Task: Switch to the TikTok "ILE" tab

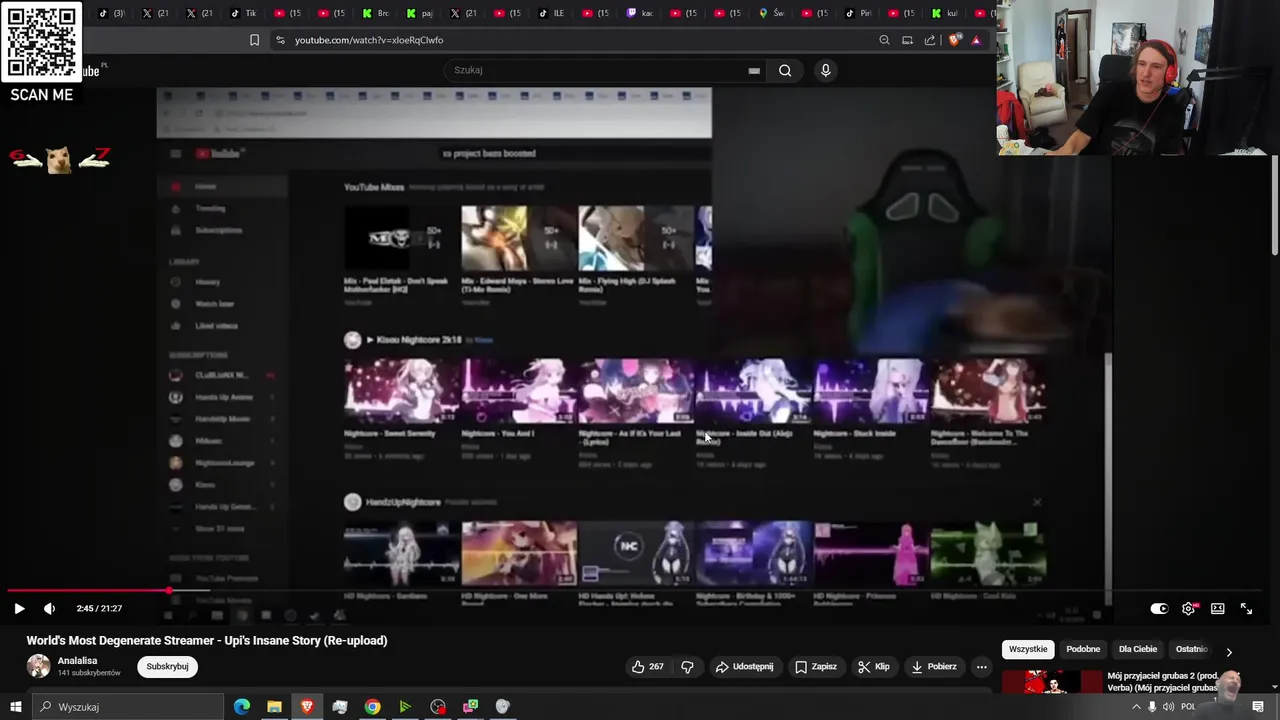Action: click(552, 13)
